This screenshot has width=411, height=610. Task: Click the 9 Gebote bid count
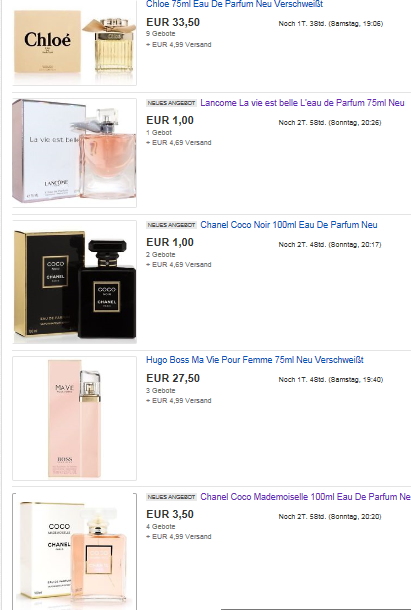coord(161,33)
